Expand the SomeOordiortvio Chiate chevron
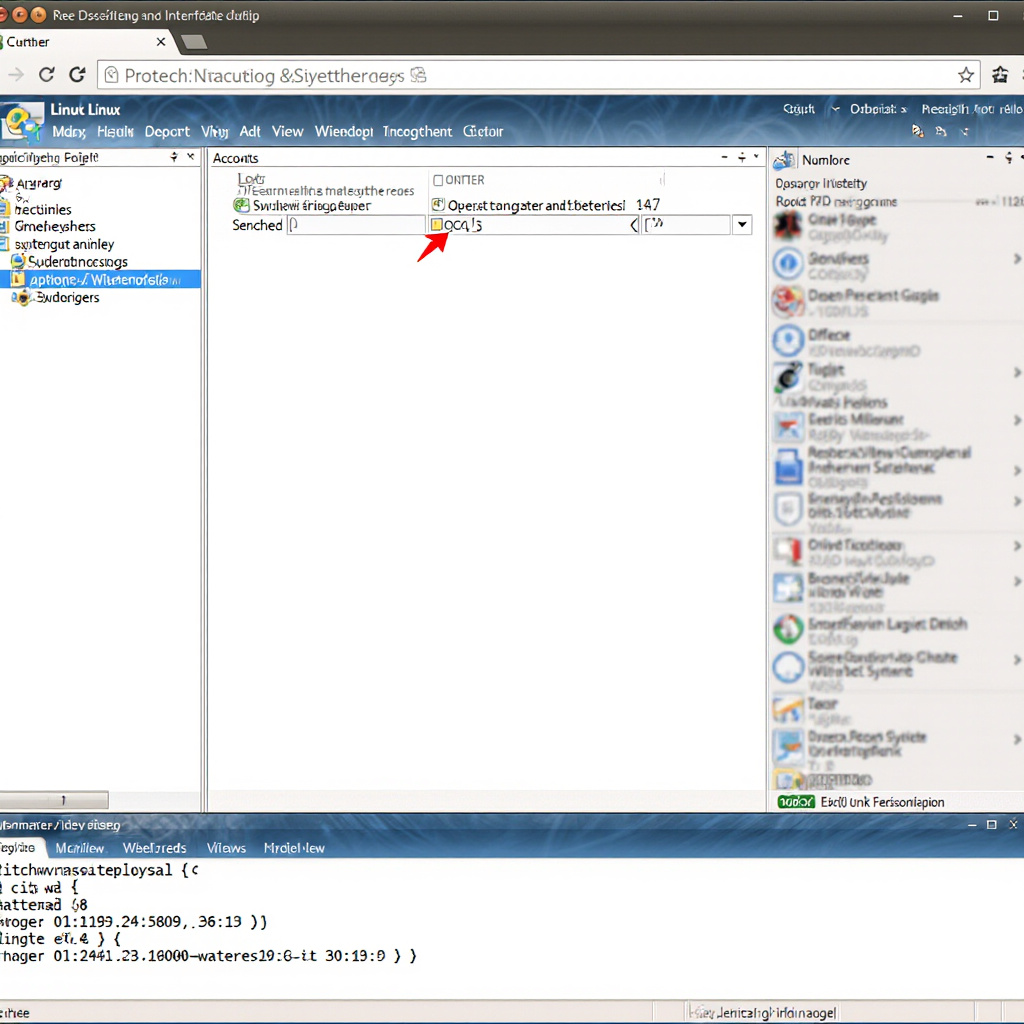The height and width of the screenshot is (1024, 1024). [x=1016, y=660]
